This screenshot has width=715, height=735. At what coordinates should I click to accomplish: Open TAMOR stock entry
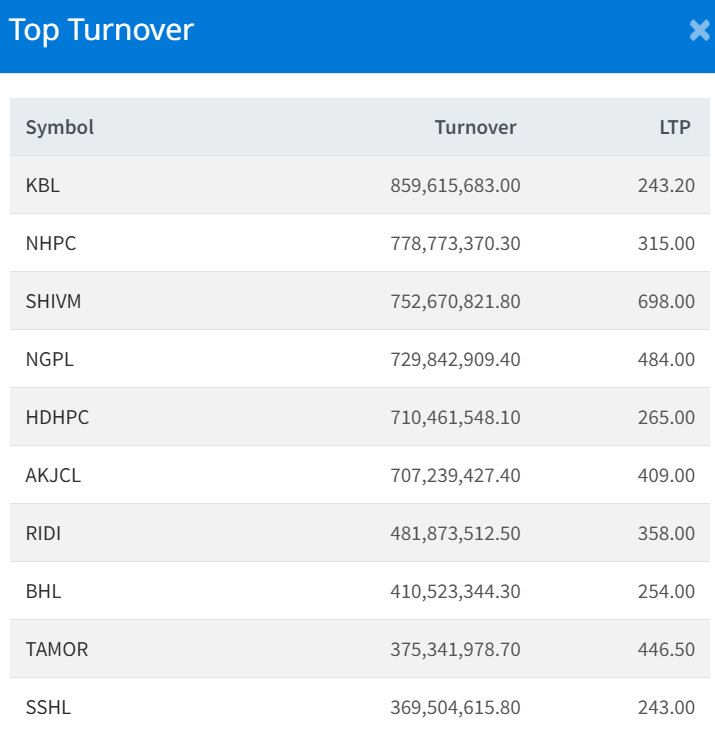click(x=56, y=649)
